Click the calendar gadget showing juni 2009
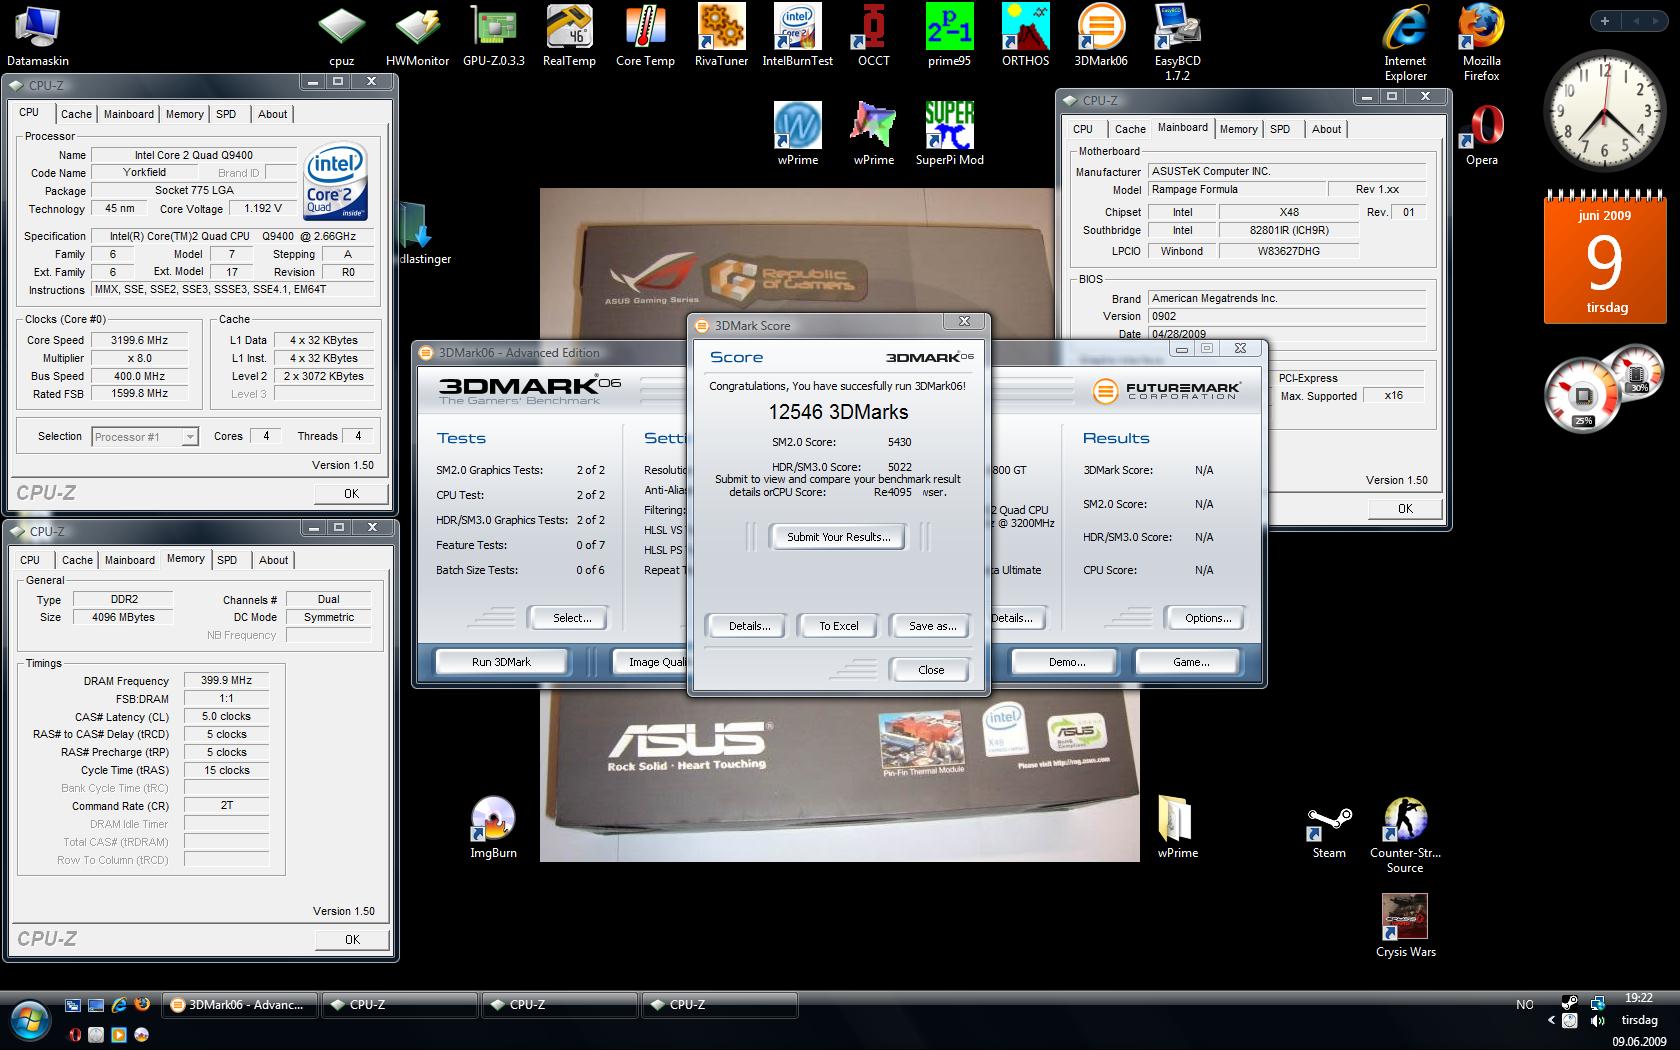 click(1605, 256)
